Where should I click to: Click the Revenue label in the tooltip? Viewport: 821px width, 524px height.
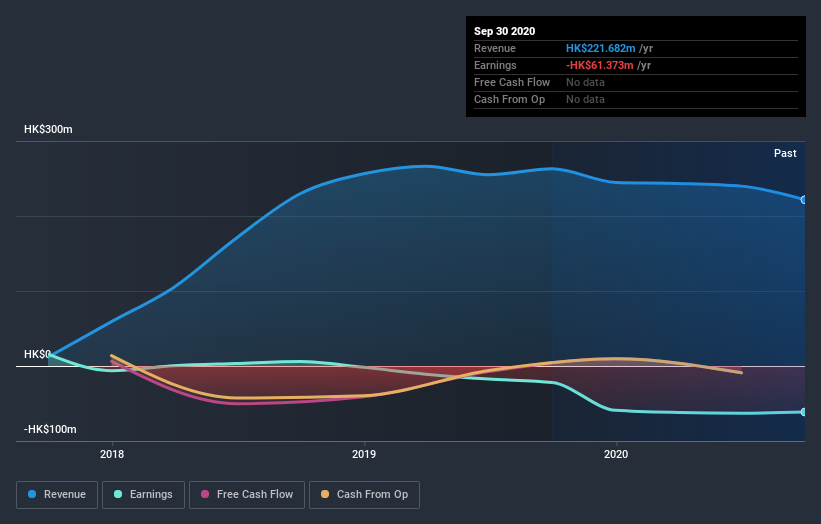(x=495, y=48)
